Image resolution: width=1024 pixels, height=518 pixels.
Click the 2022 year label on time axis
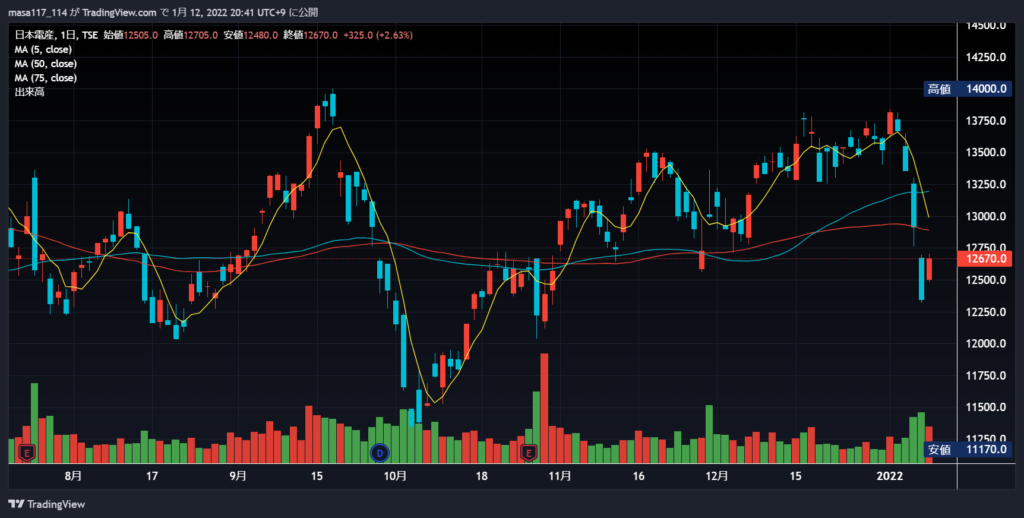coord(889,476)
